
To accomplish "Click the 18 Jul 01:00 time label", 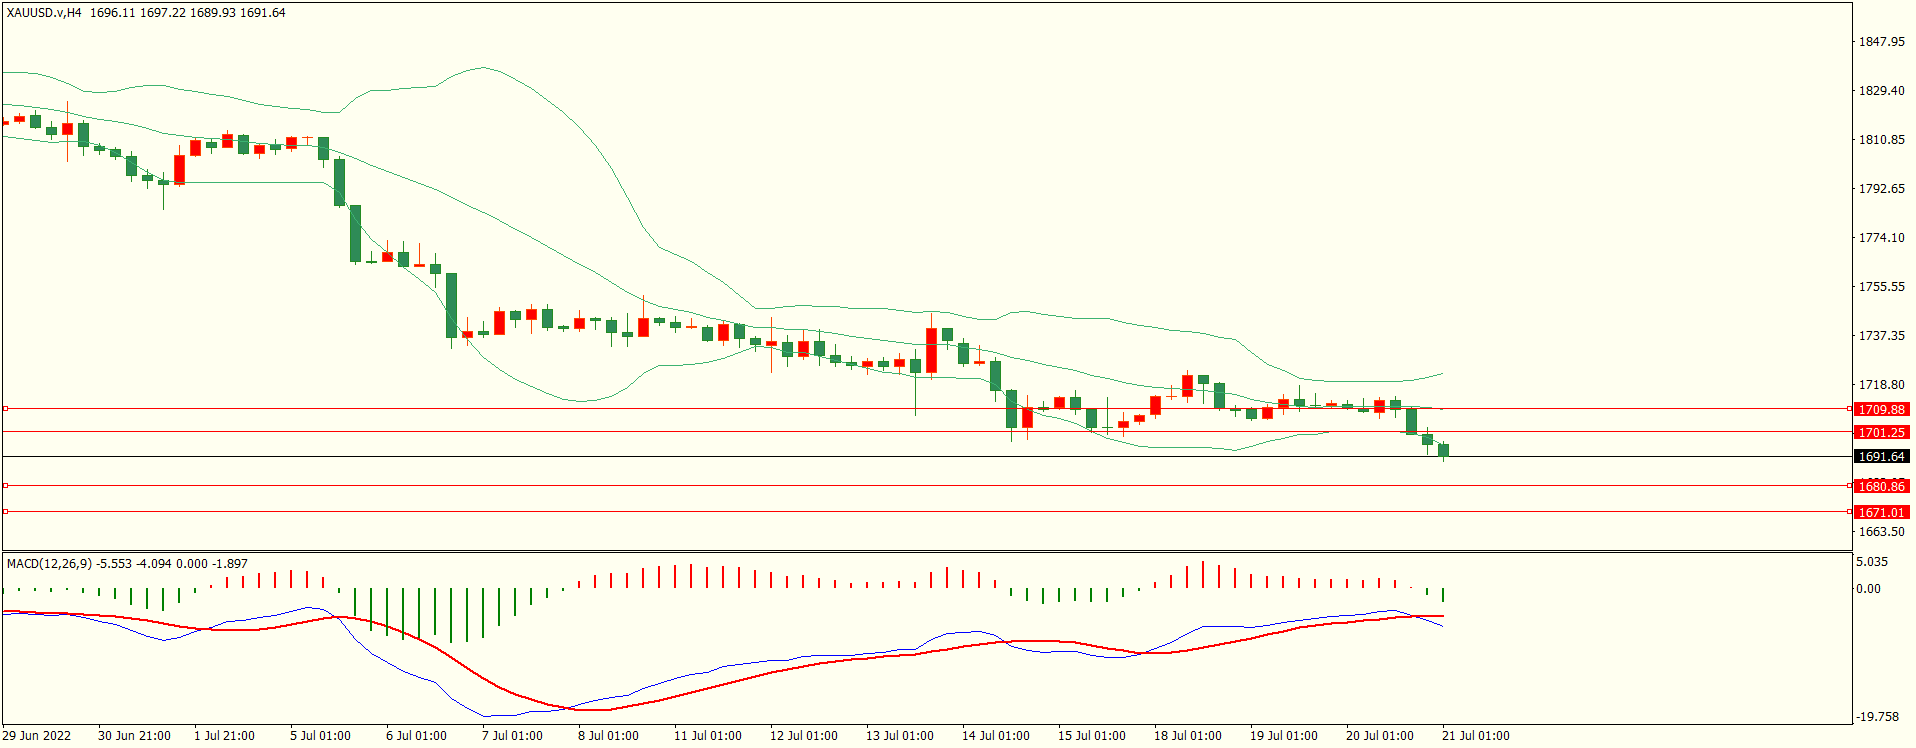I will 1188,736.
